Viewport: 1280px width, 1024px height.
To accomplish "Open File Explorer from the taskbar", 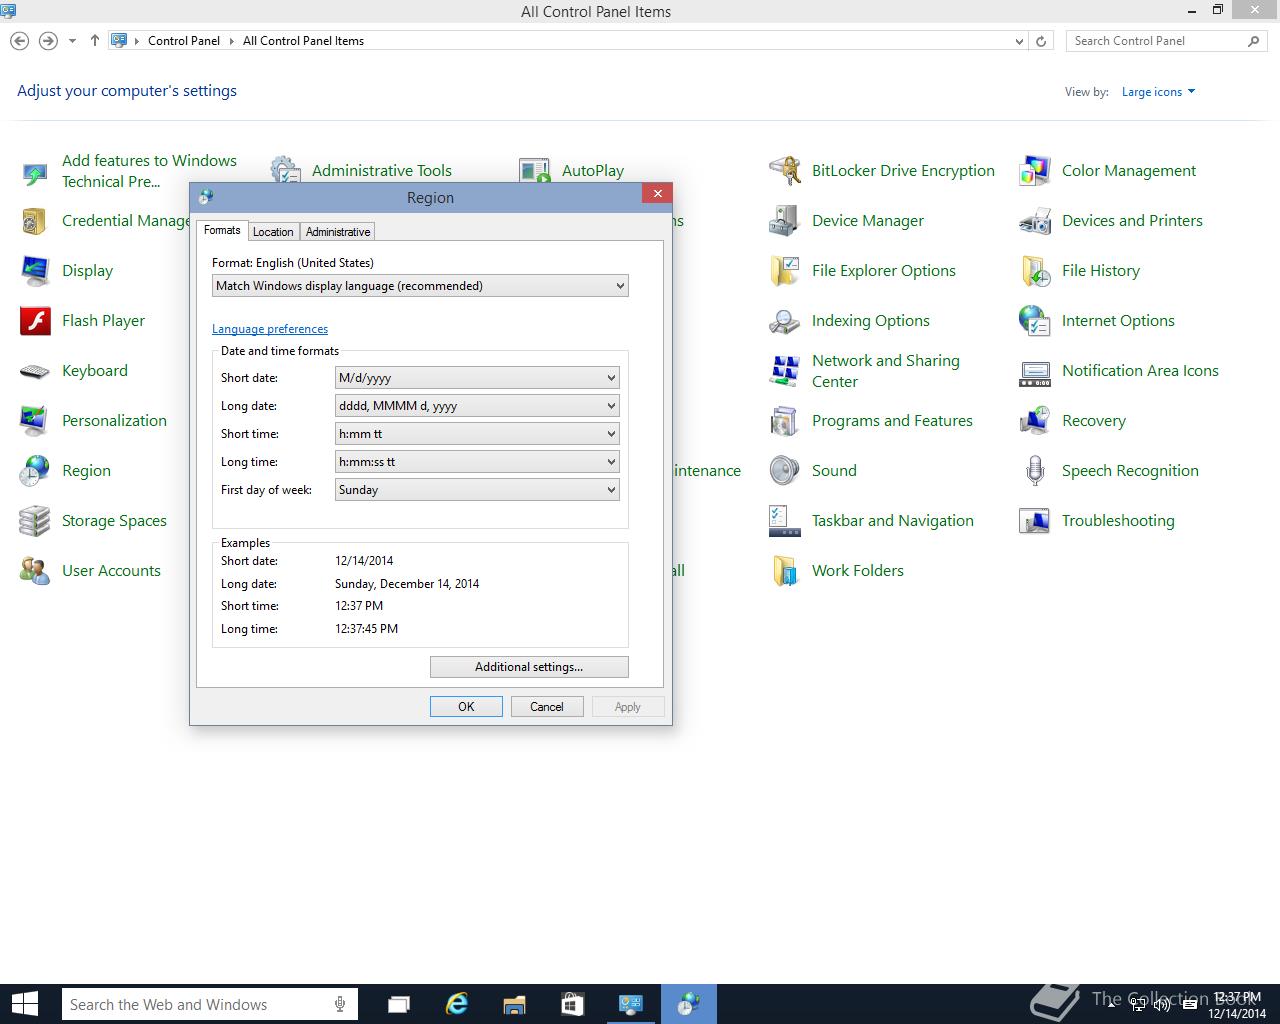I will (x=515, y=1005).
